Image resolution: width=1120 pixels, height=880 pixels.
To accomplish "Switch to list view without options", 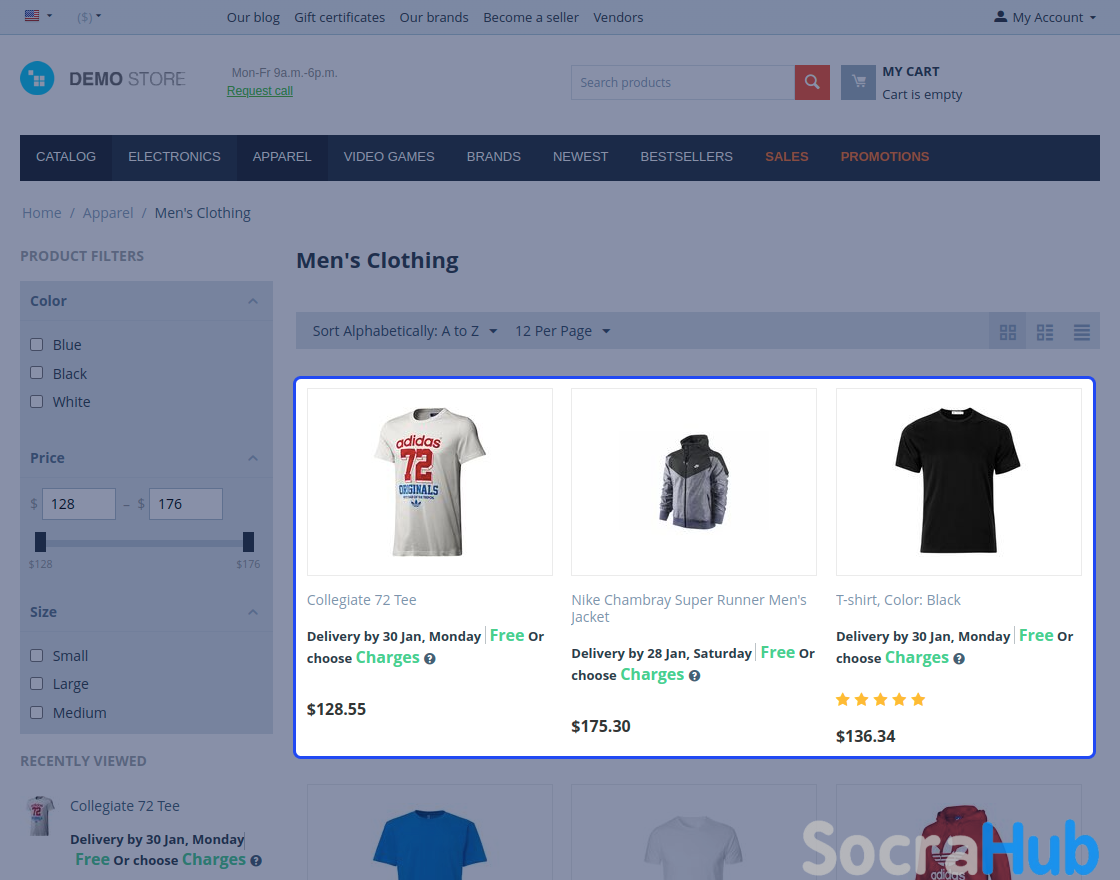I will (1045, 331).
